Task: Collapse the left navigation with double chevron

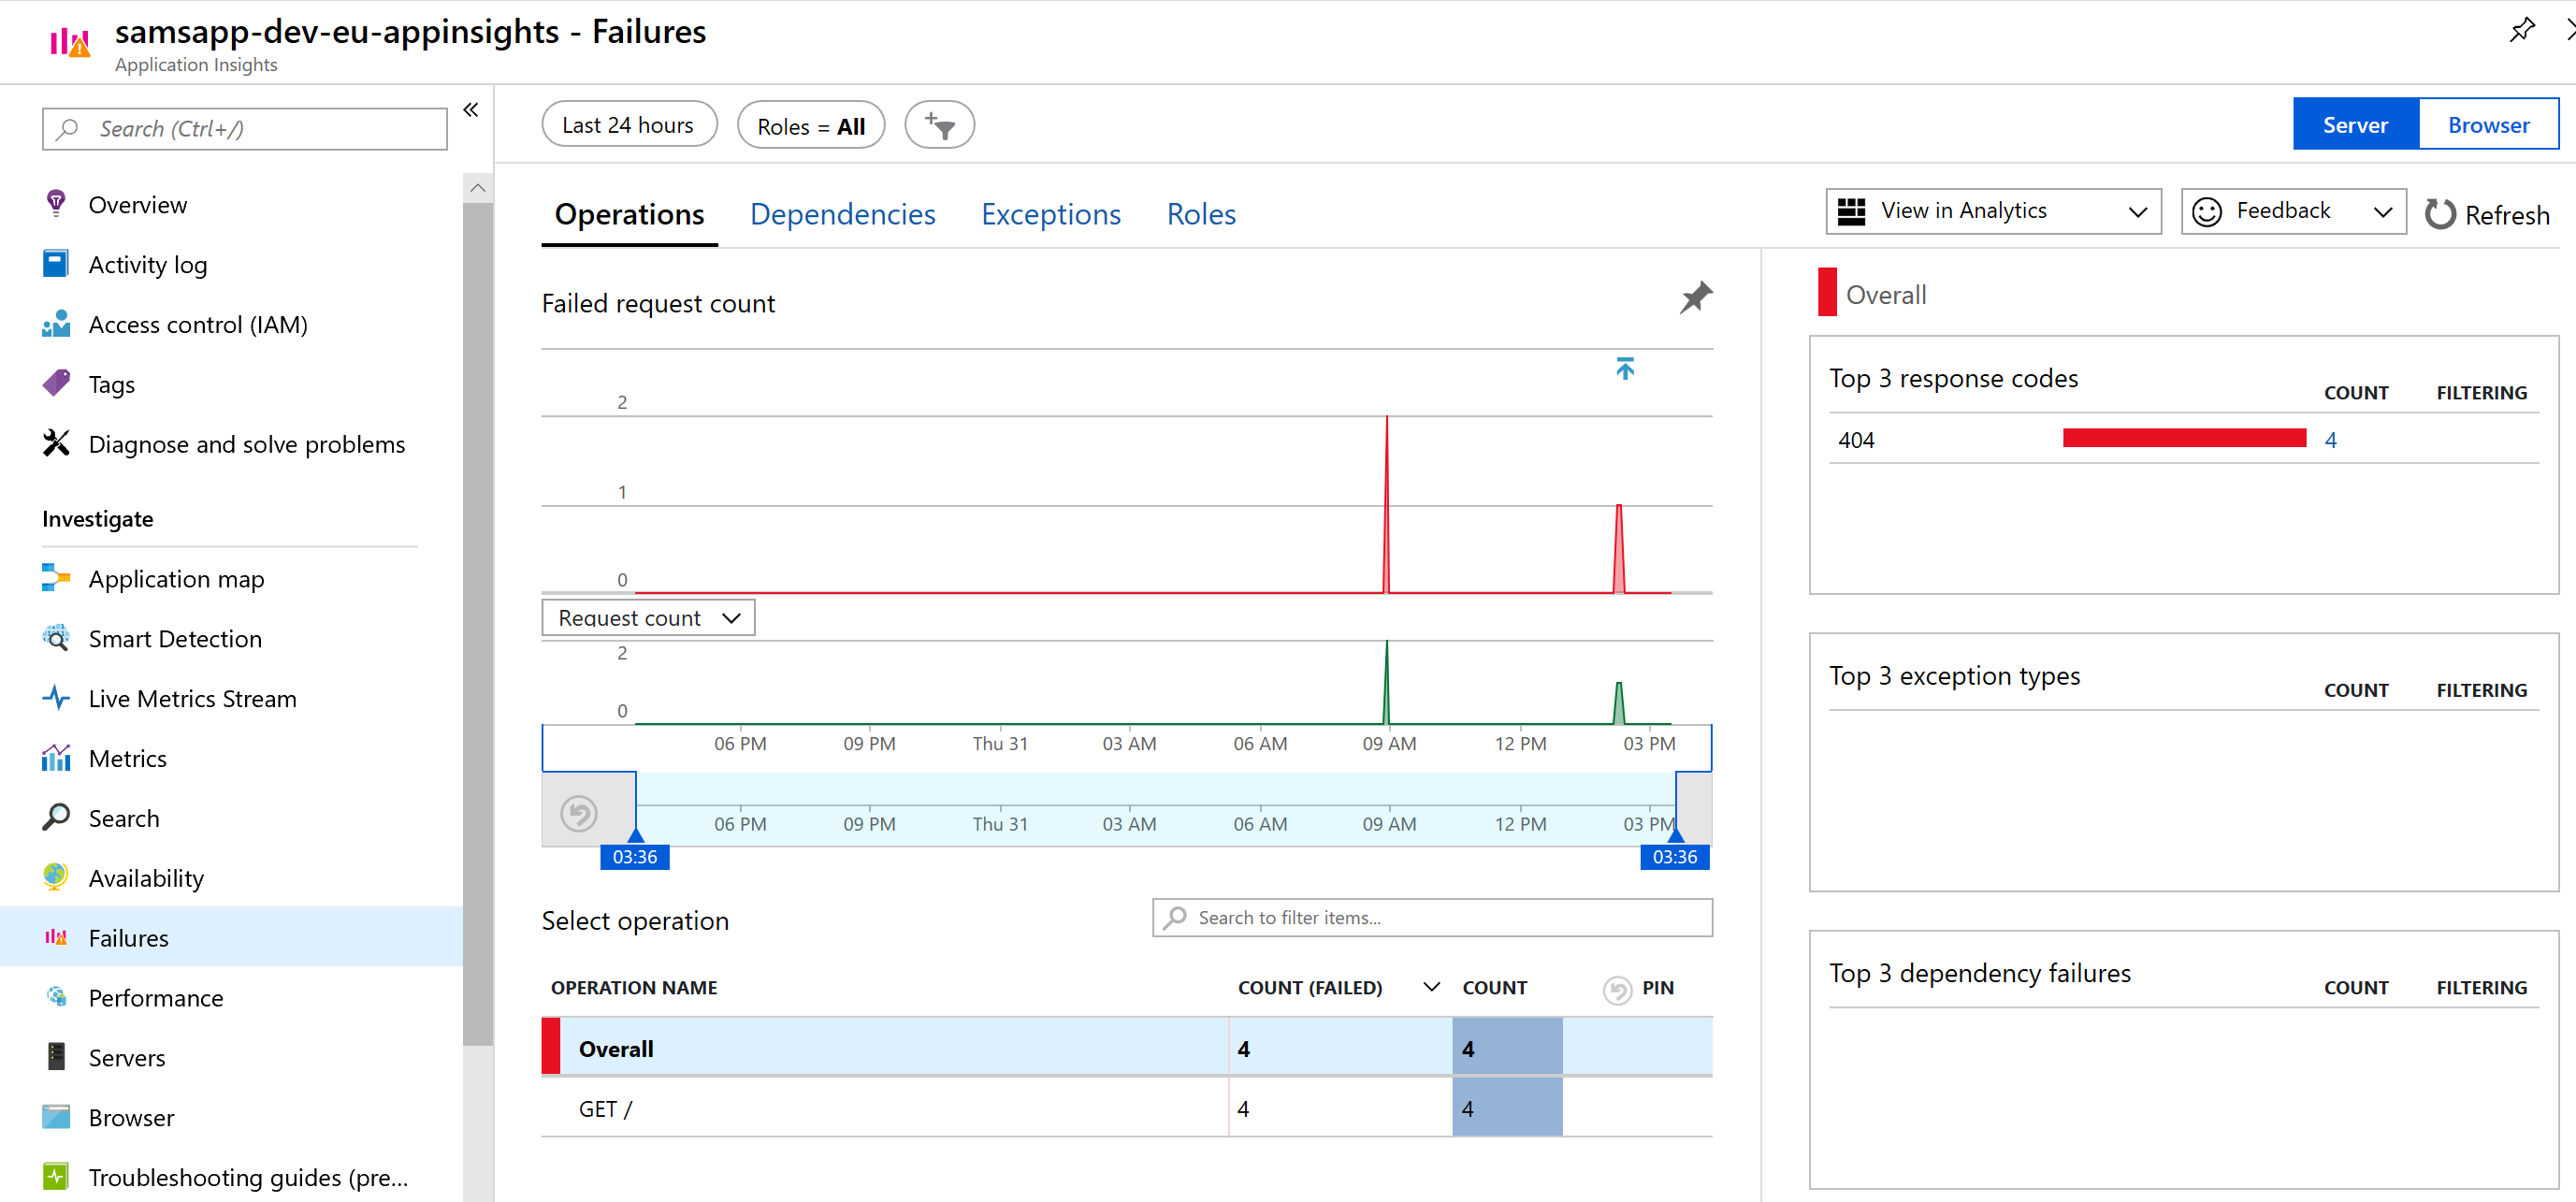Action: click(x=471, y=110)
